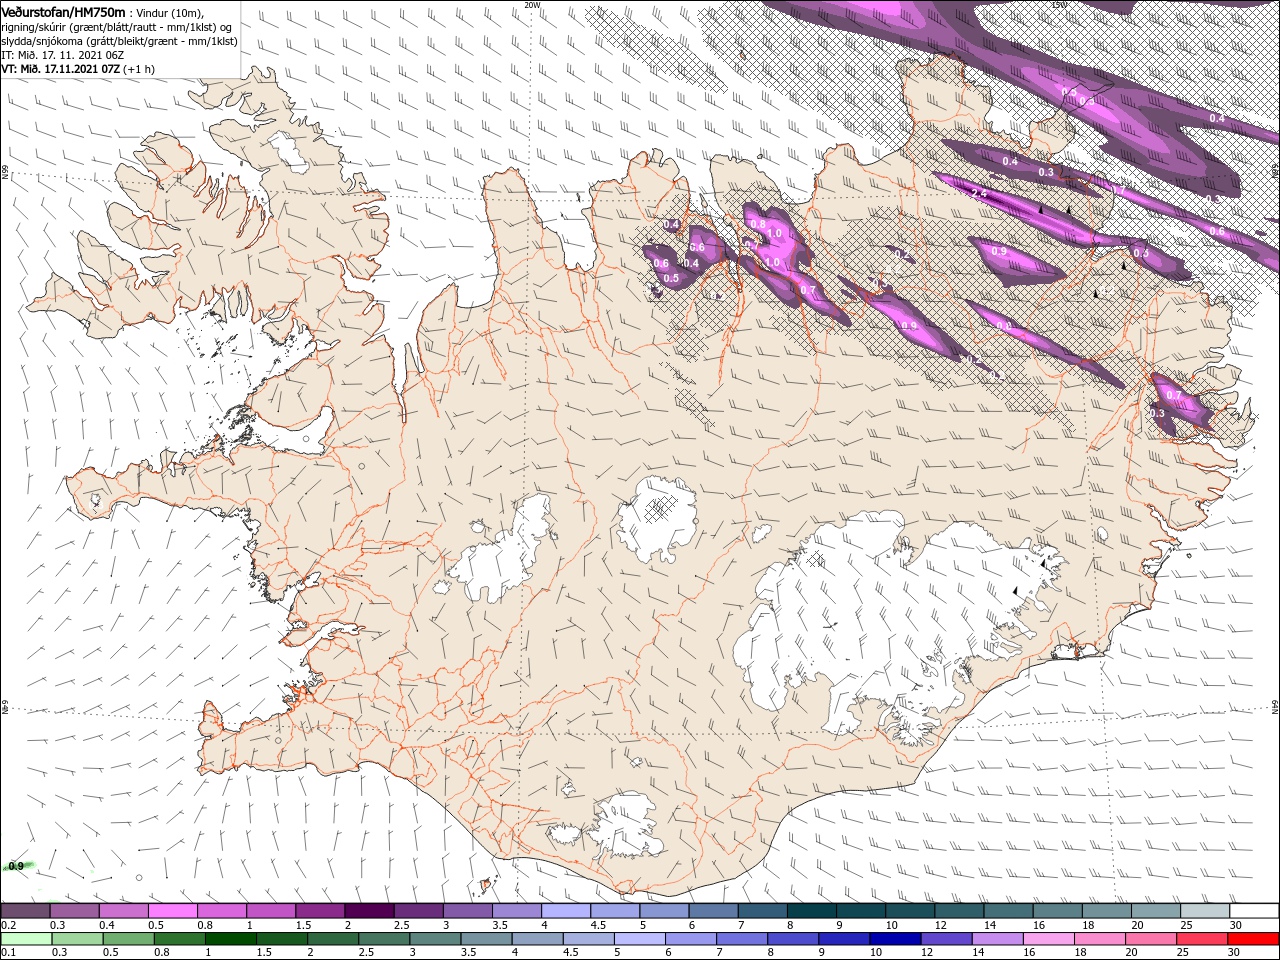
Task: Pick the top-row legend swatch starting at 1.5
Action: [x=319, y=911]
